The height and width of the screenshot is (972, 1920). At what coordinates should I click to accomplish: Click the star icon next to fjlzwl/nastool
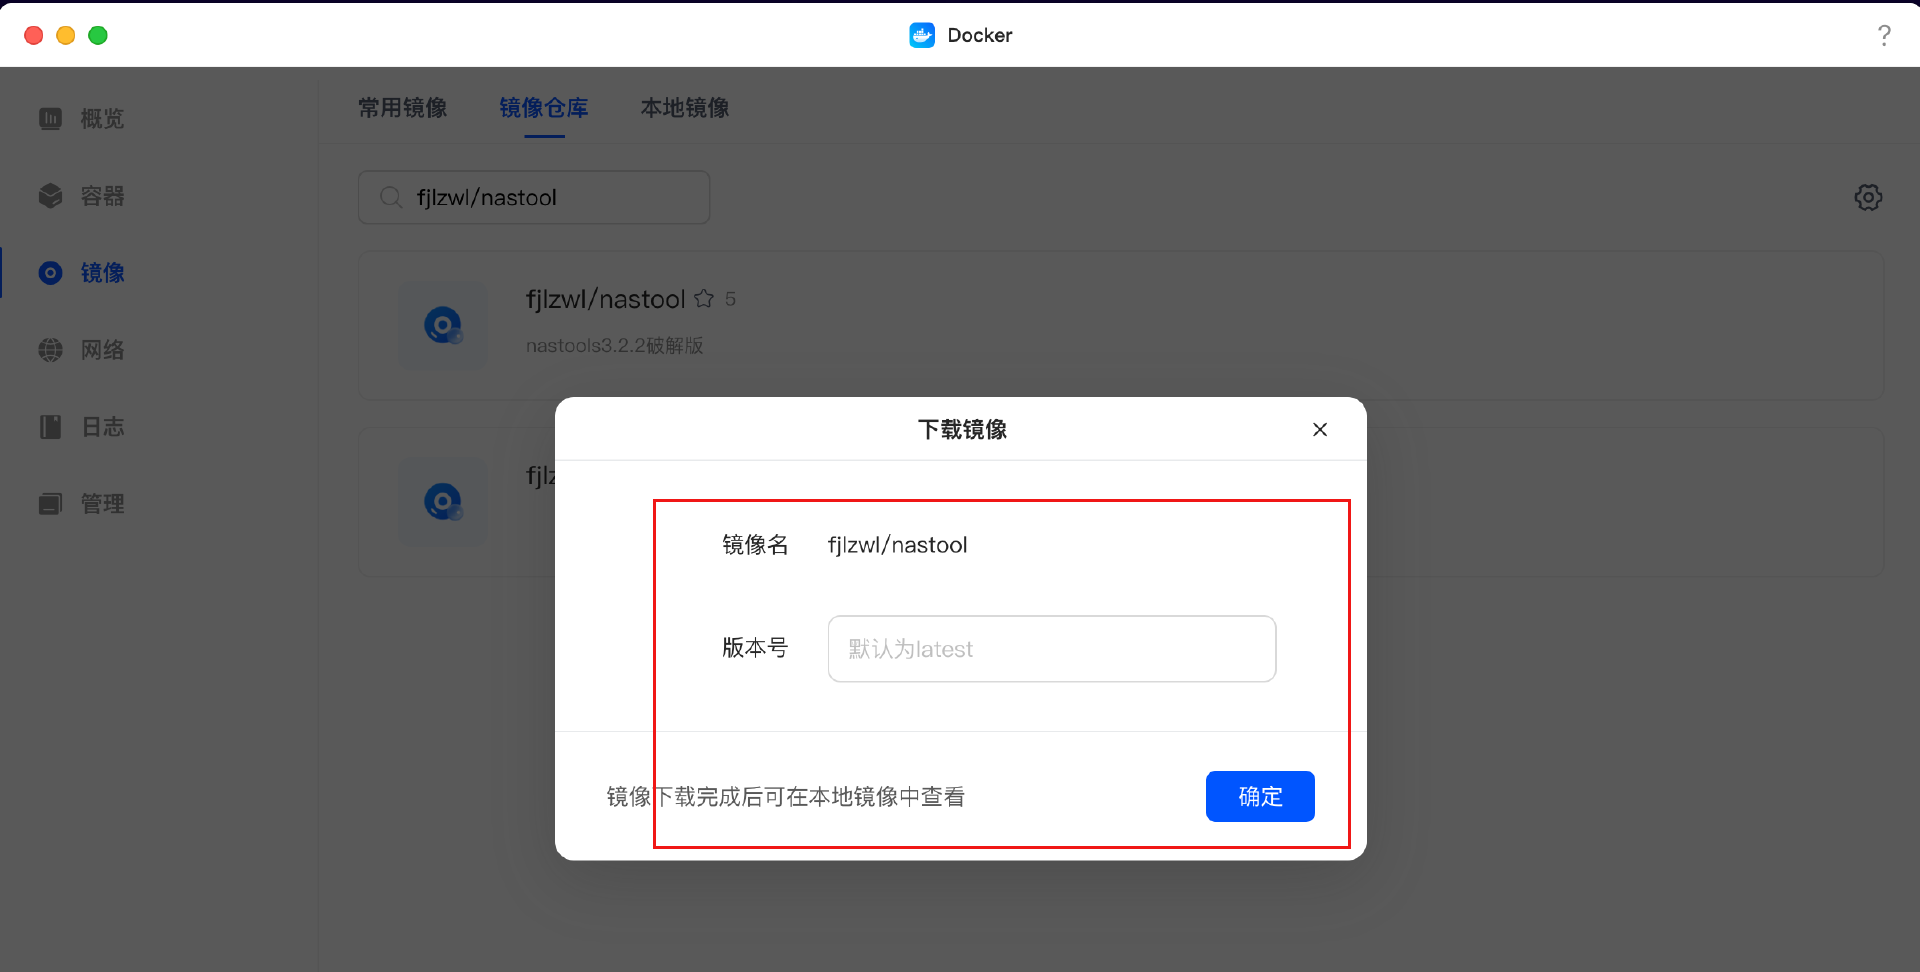[x=704, y=299]
